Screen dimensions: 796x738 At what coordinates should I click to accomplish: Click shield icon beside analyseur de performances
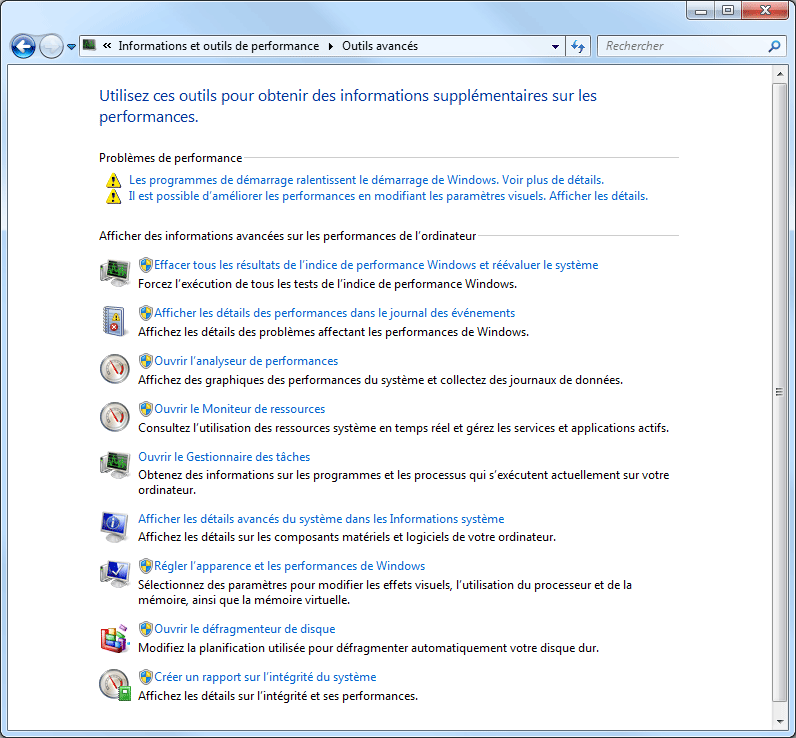pos(146,361)
